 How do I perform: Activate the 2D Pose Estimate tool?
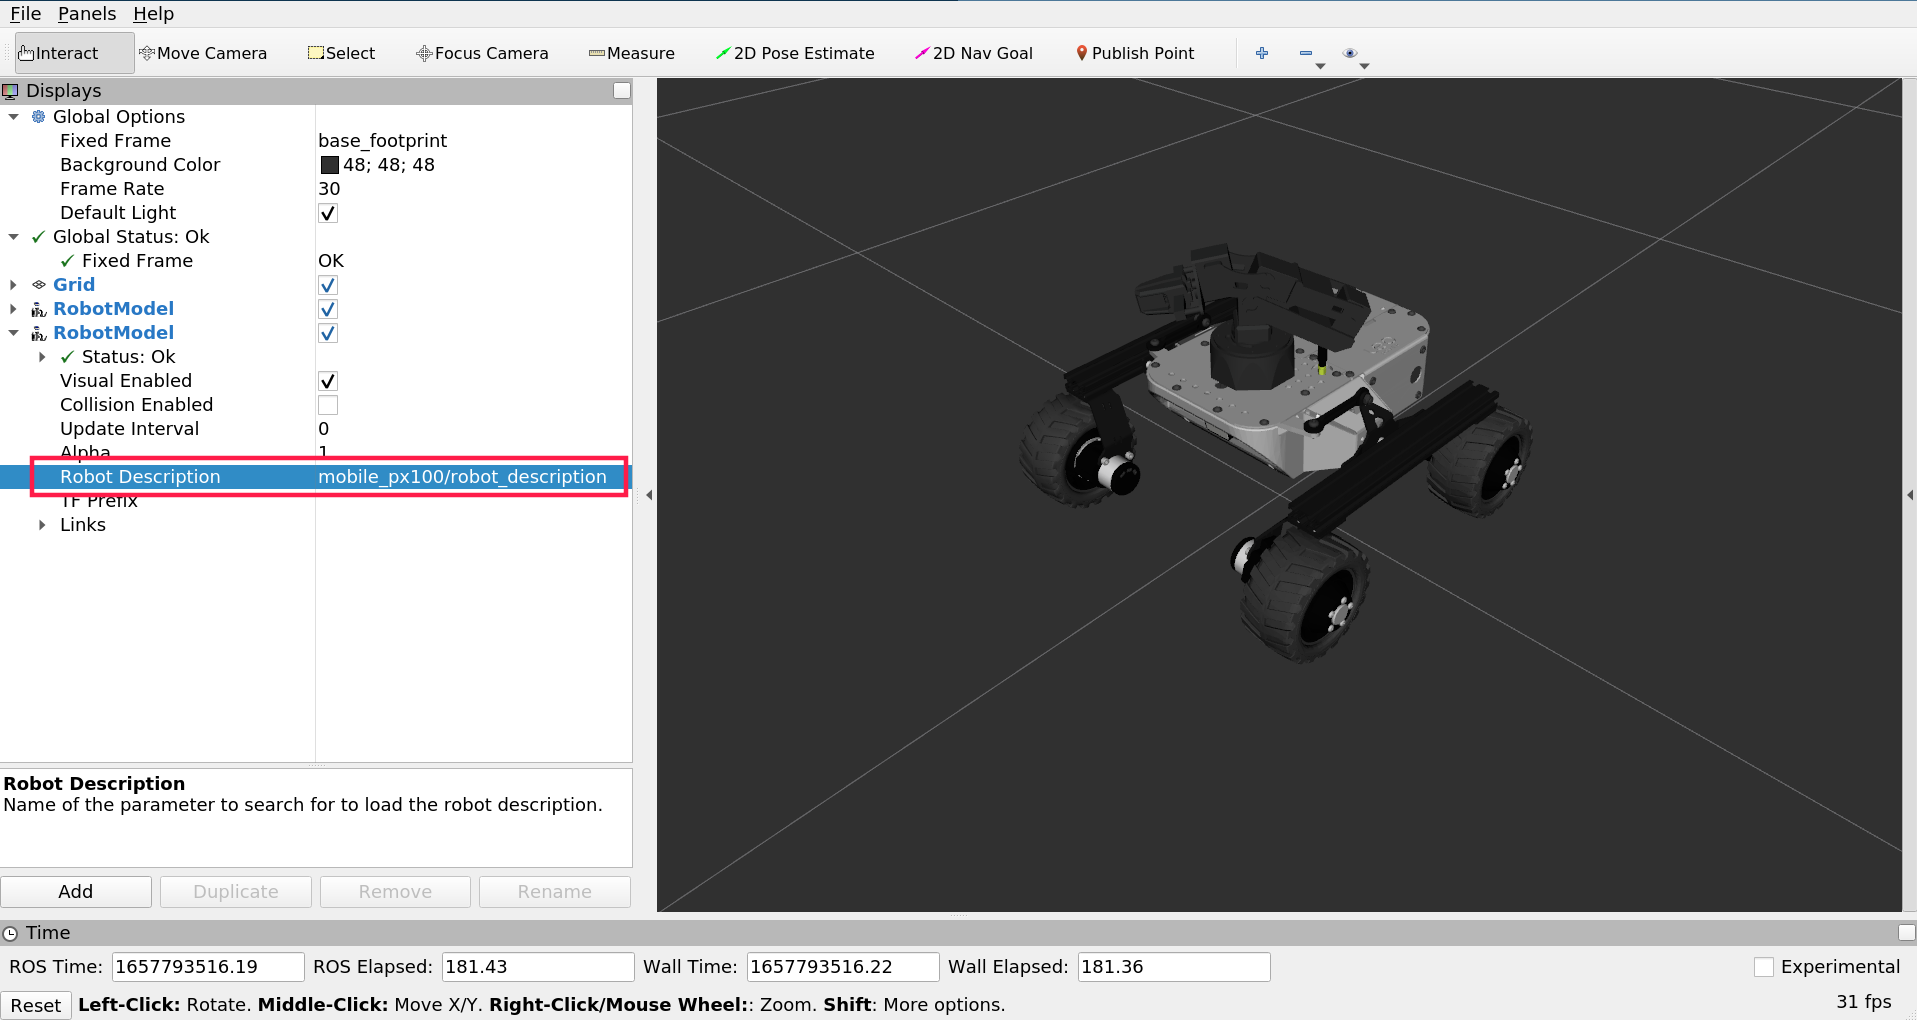[x=795, y=53]
